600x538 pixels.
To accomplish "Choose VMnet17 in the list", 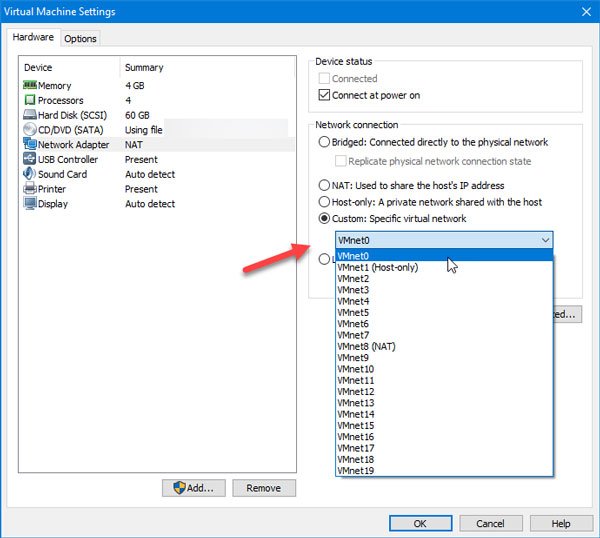I will (444, 448).
